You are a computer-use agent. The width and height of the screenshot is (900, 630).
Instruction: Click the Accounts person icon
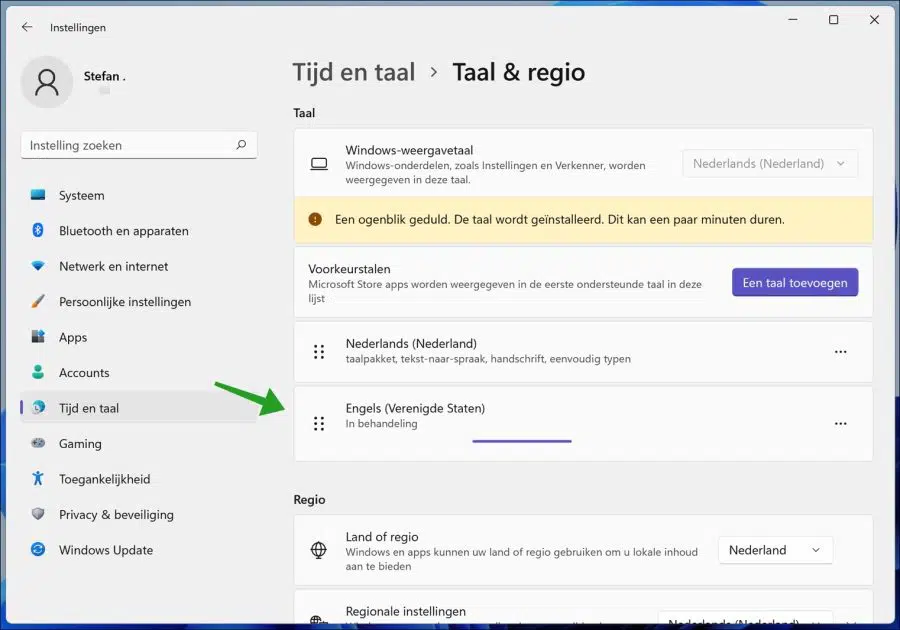[x=38, y=372]
